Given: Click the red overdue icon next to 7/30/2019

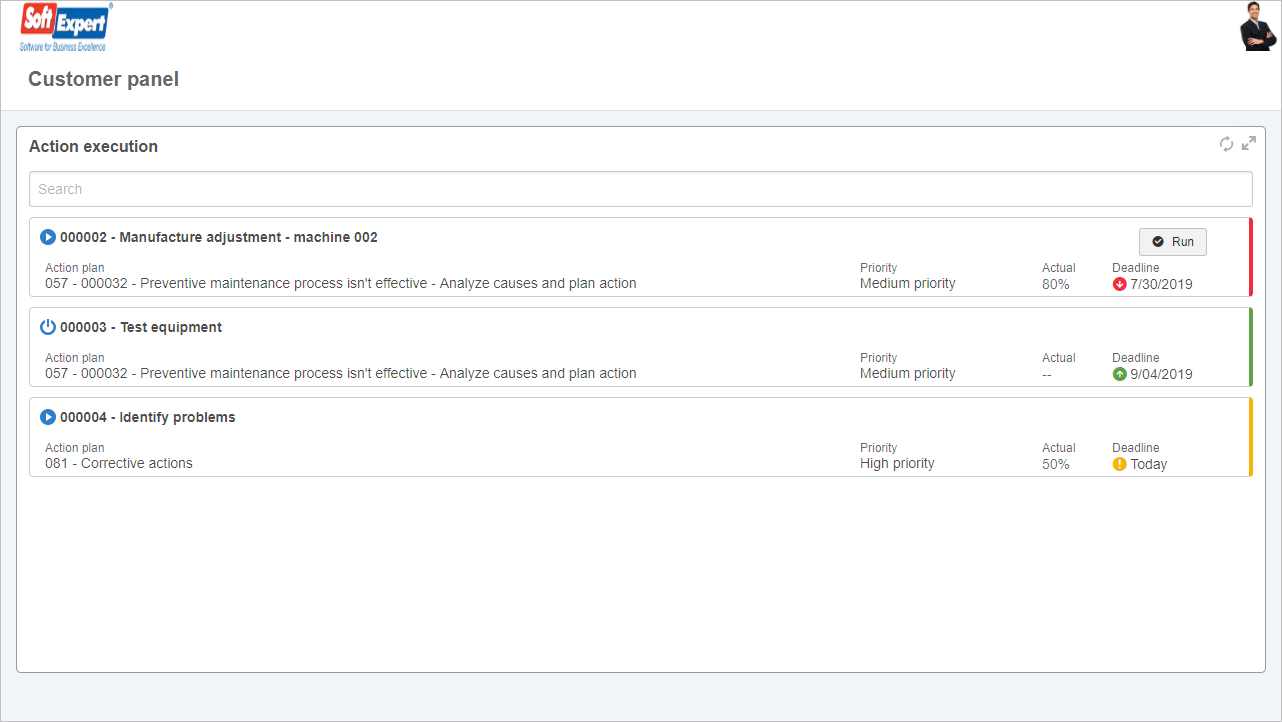Looking at the screenshot, I should 1120,284.
